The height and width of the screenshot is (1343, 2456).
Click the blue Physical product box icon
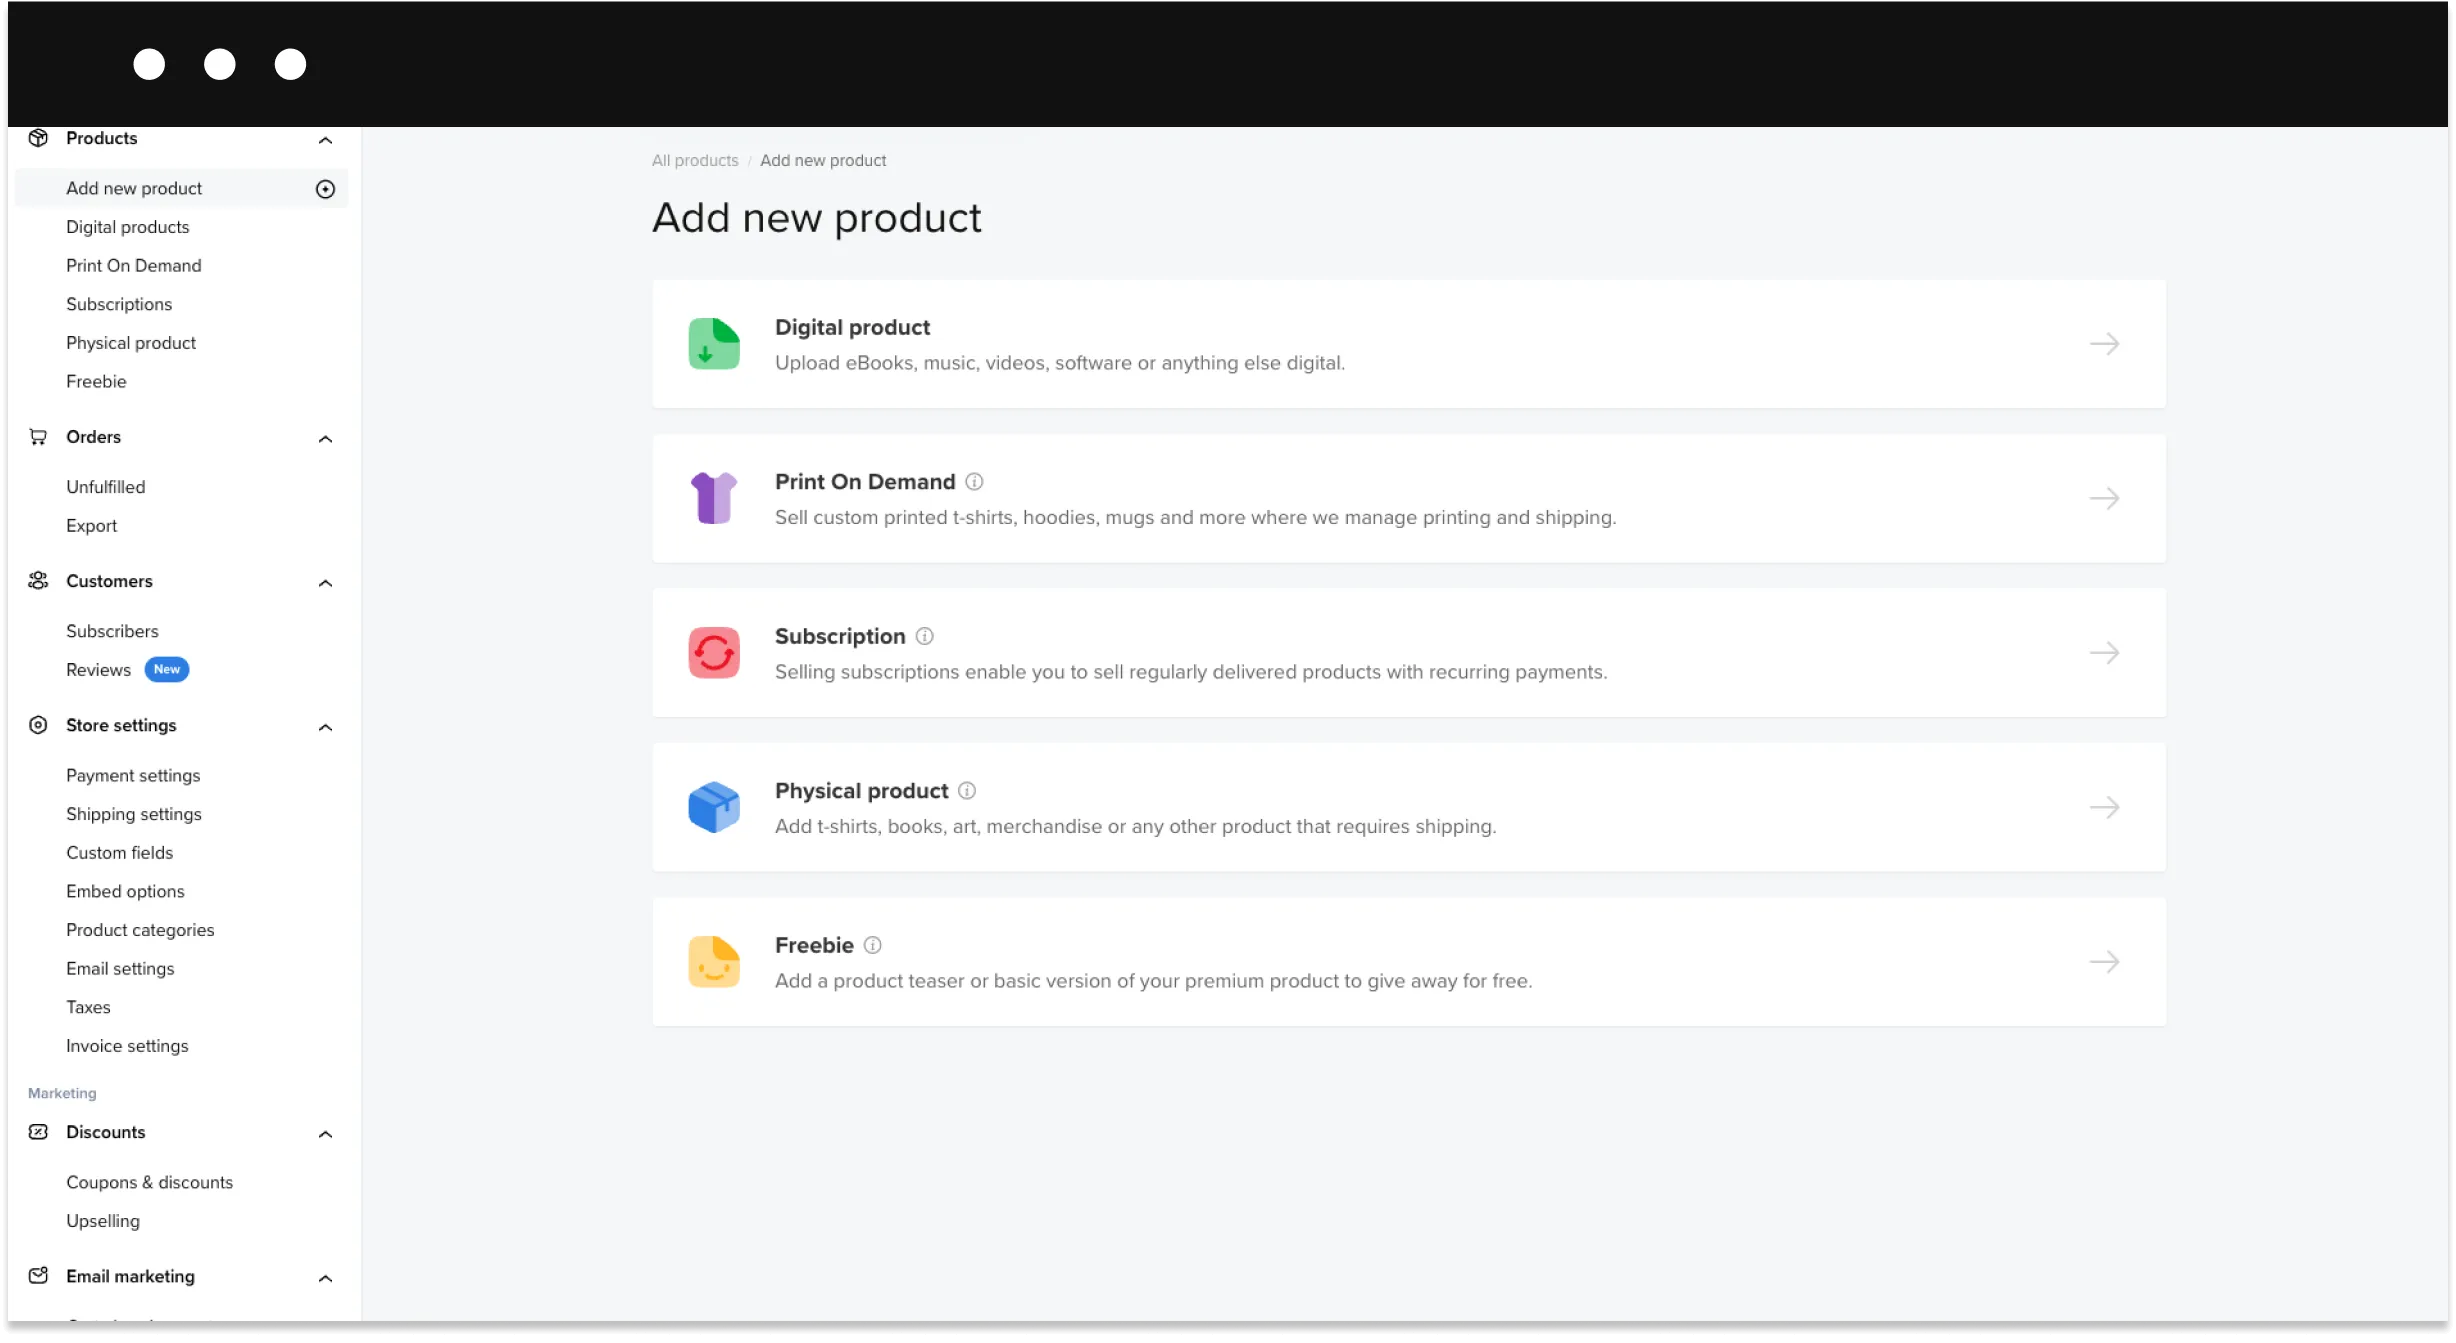pyautogui.click(x=714, y=807)
